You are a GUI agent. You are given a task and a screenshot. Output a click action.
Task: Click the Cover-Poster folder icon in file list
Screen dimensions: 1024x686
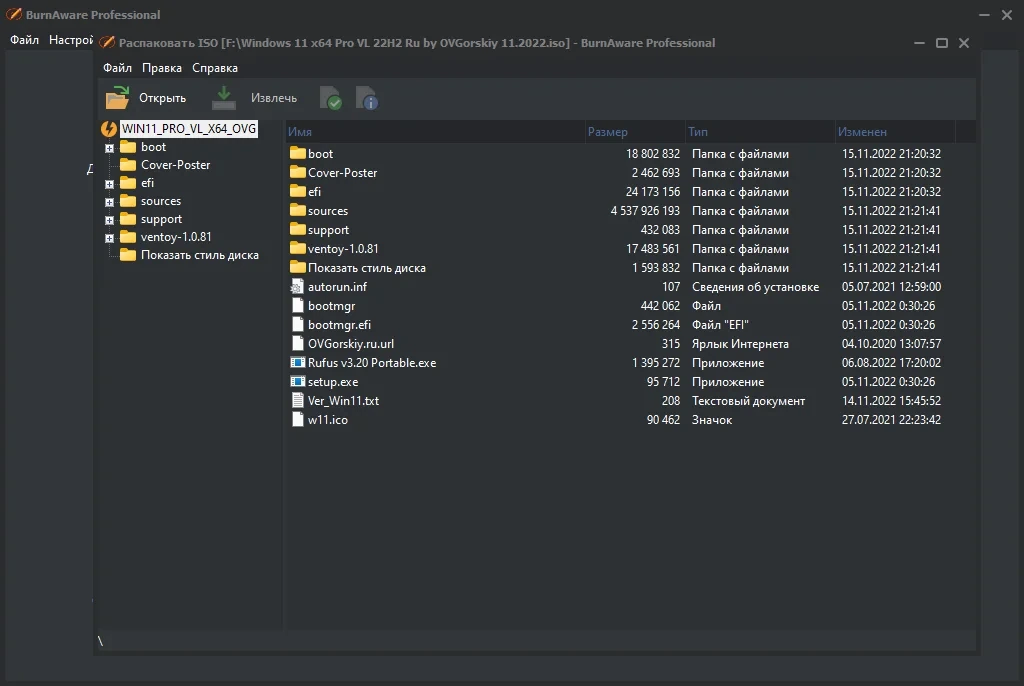(x=298, y=172)
